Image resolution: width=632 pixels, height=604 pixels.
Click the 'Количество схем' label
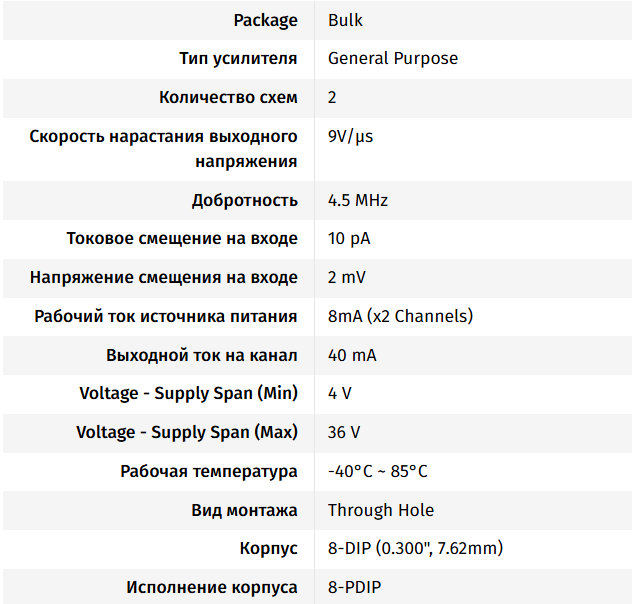pos(228,97)
